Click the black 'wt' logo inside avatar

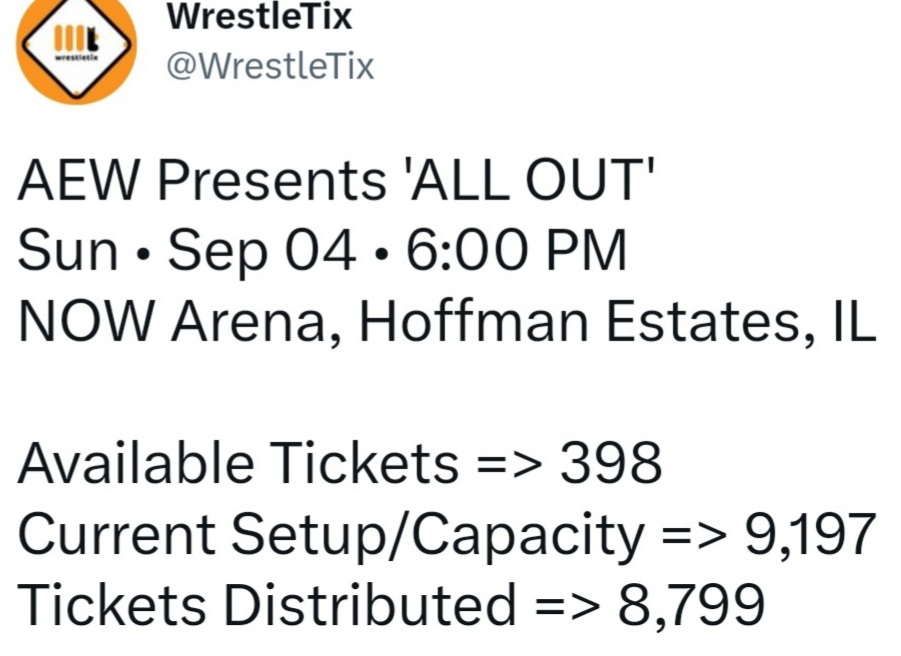coord(76,41)
